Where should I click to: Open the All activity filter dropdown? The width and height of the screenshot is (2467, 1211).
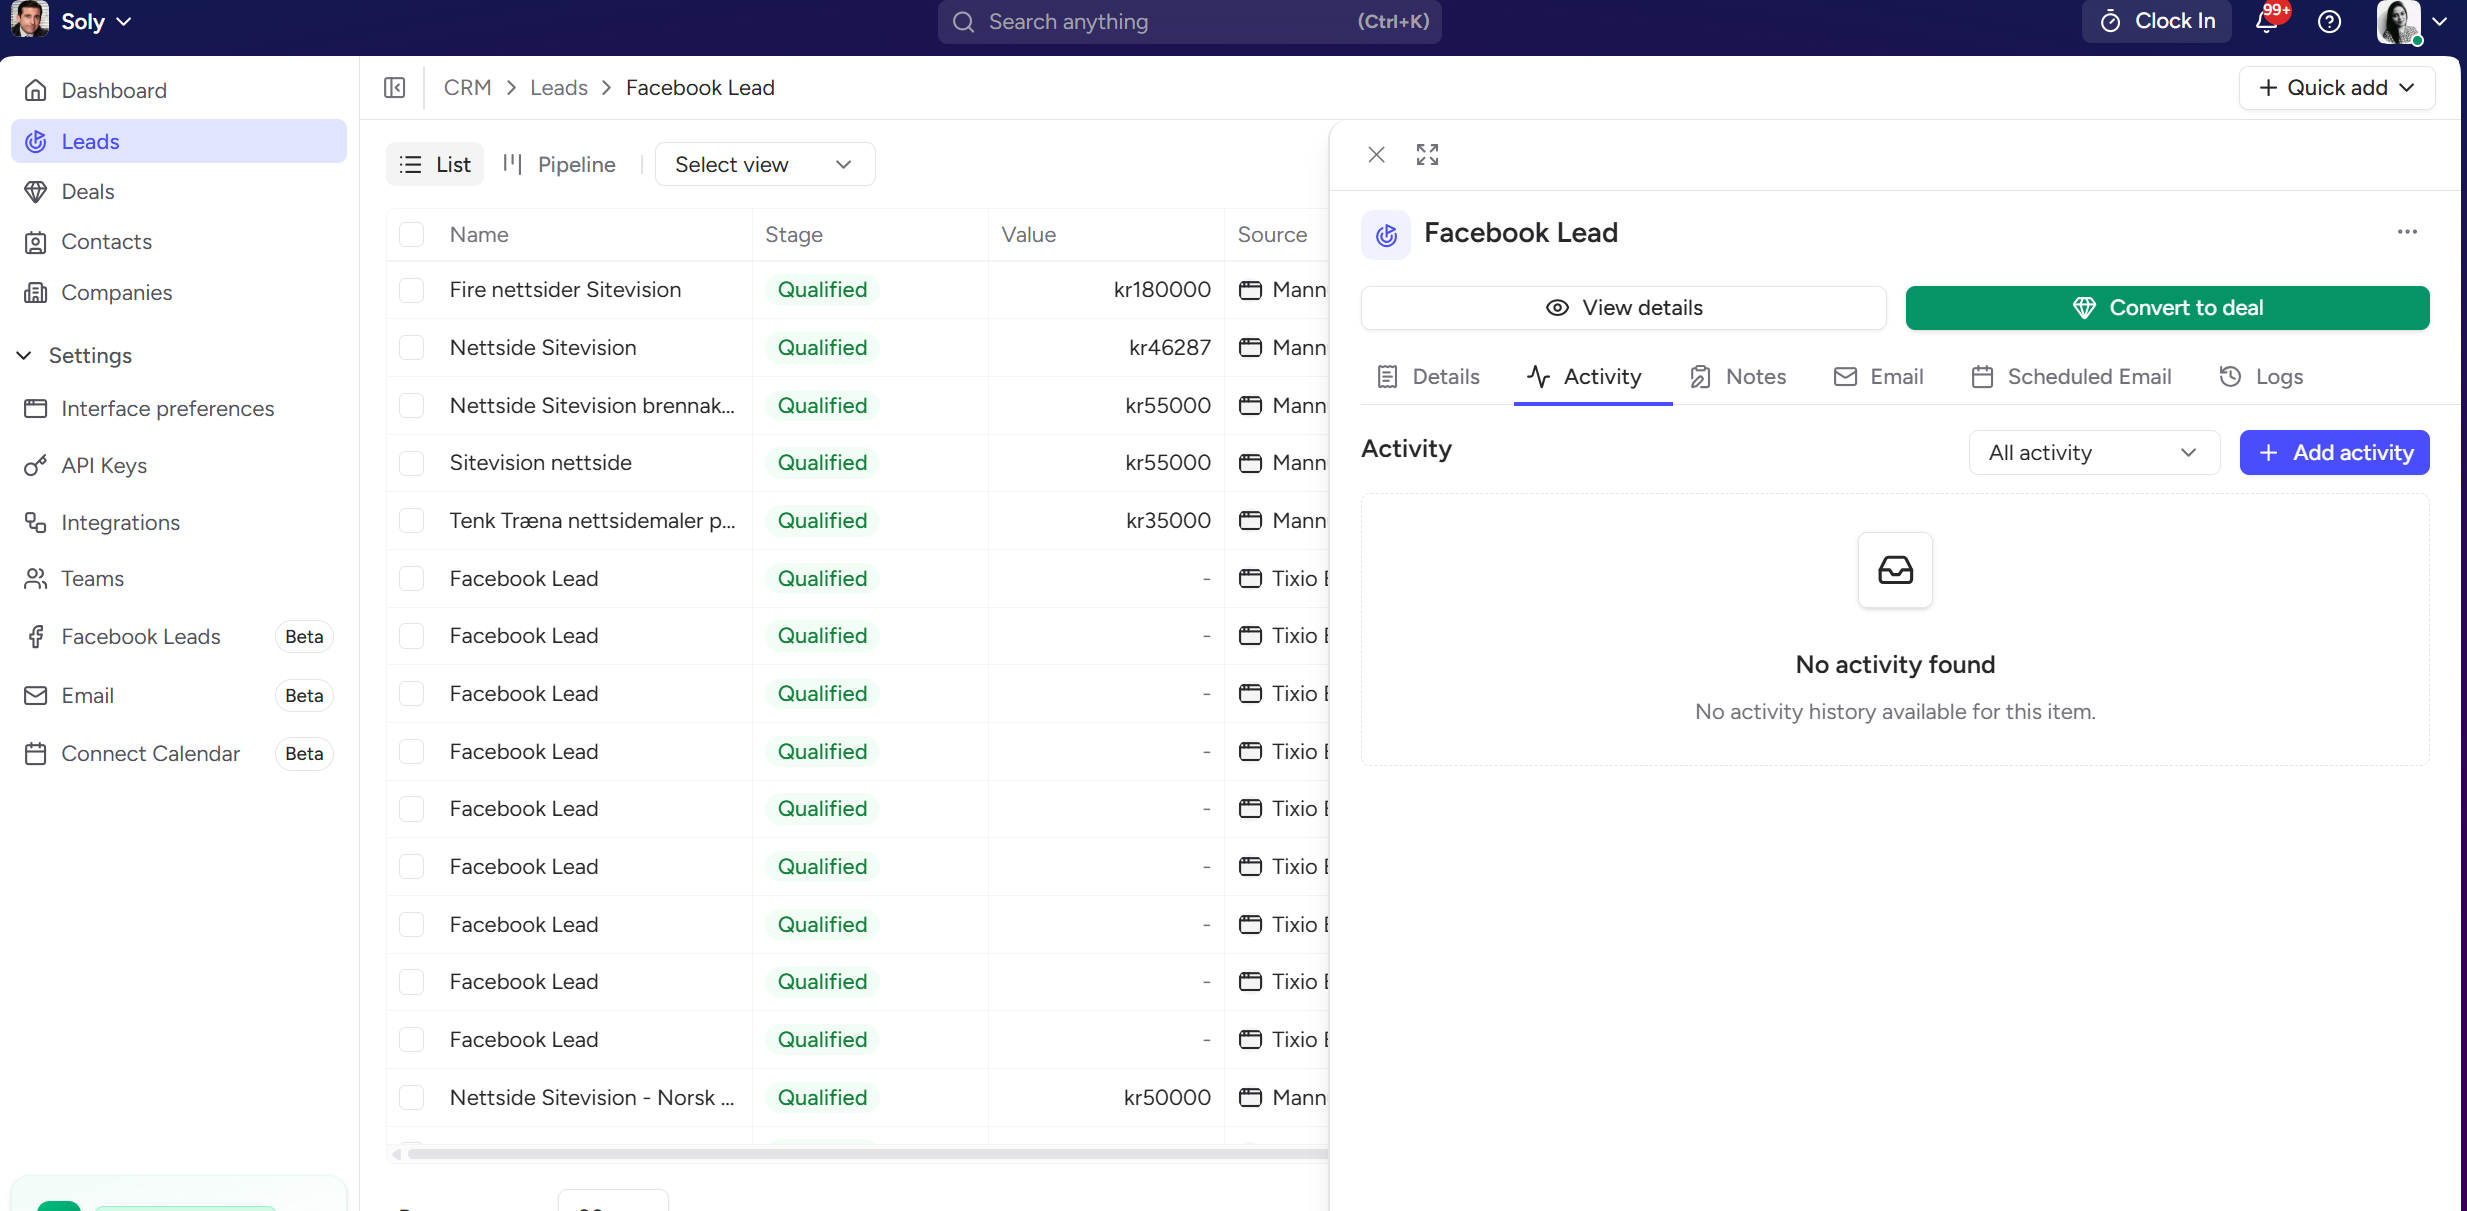2093,453
